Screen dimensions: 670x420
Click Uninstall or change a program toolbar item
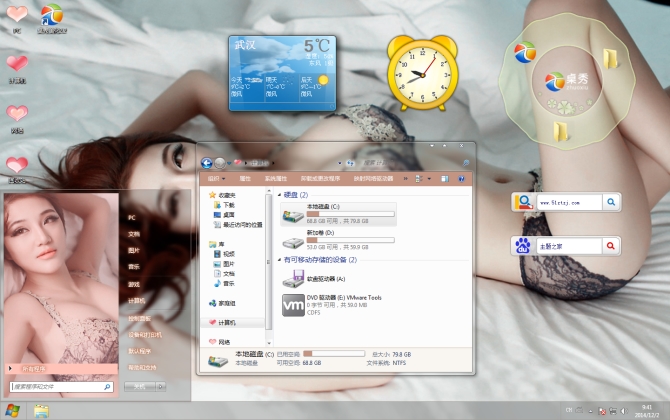click(x=320, y=179)
